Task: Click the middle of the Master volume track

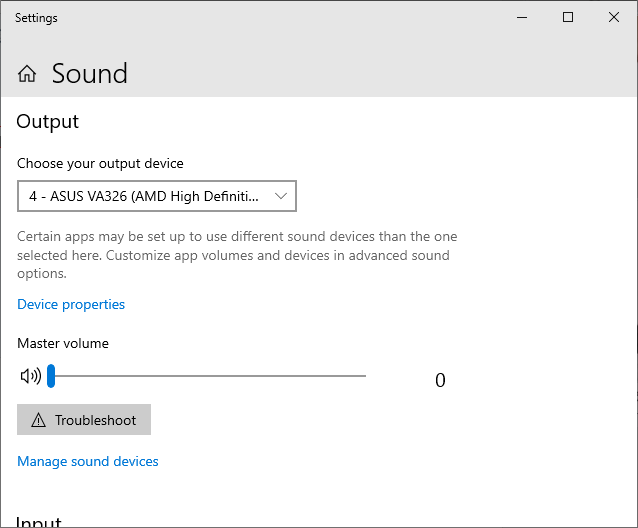Action: (208, 376)
